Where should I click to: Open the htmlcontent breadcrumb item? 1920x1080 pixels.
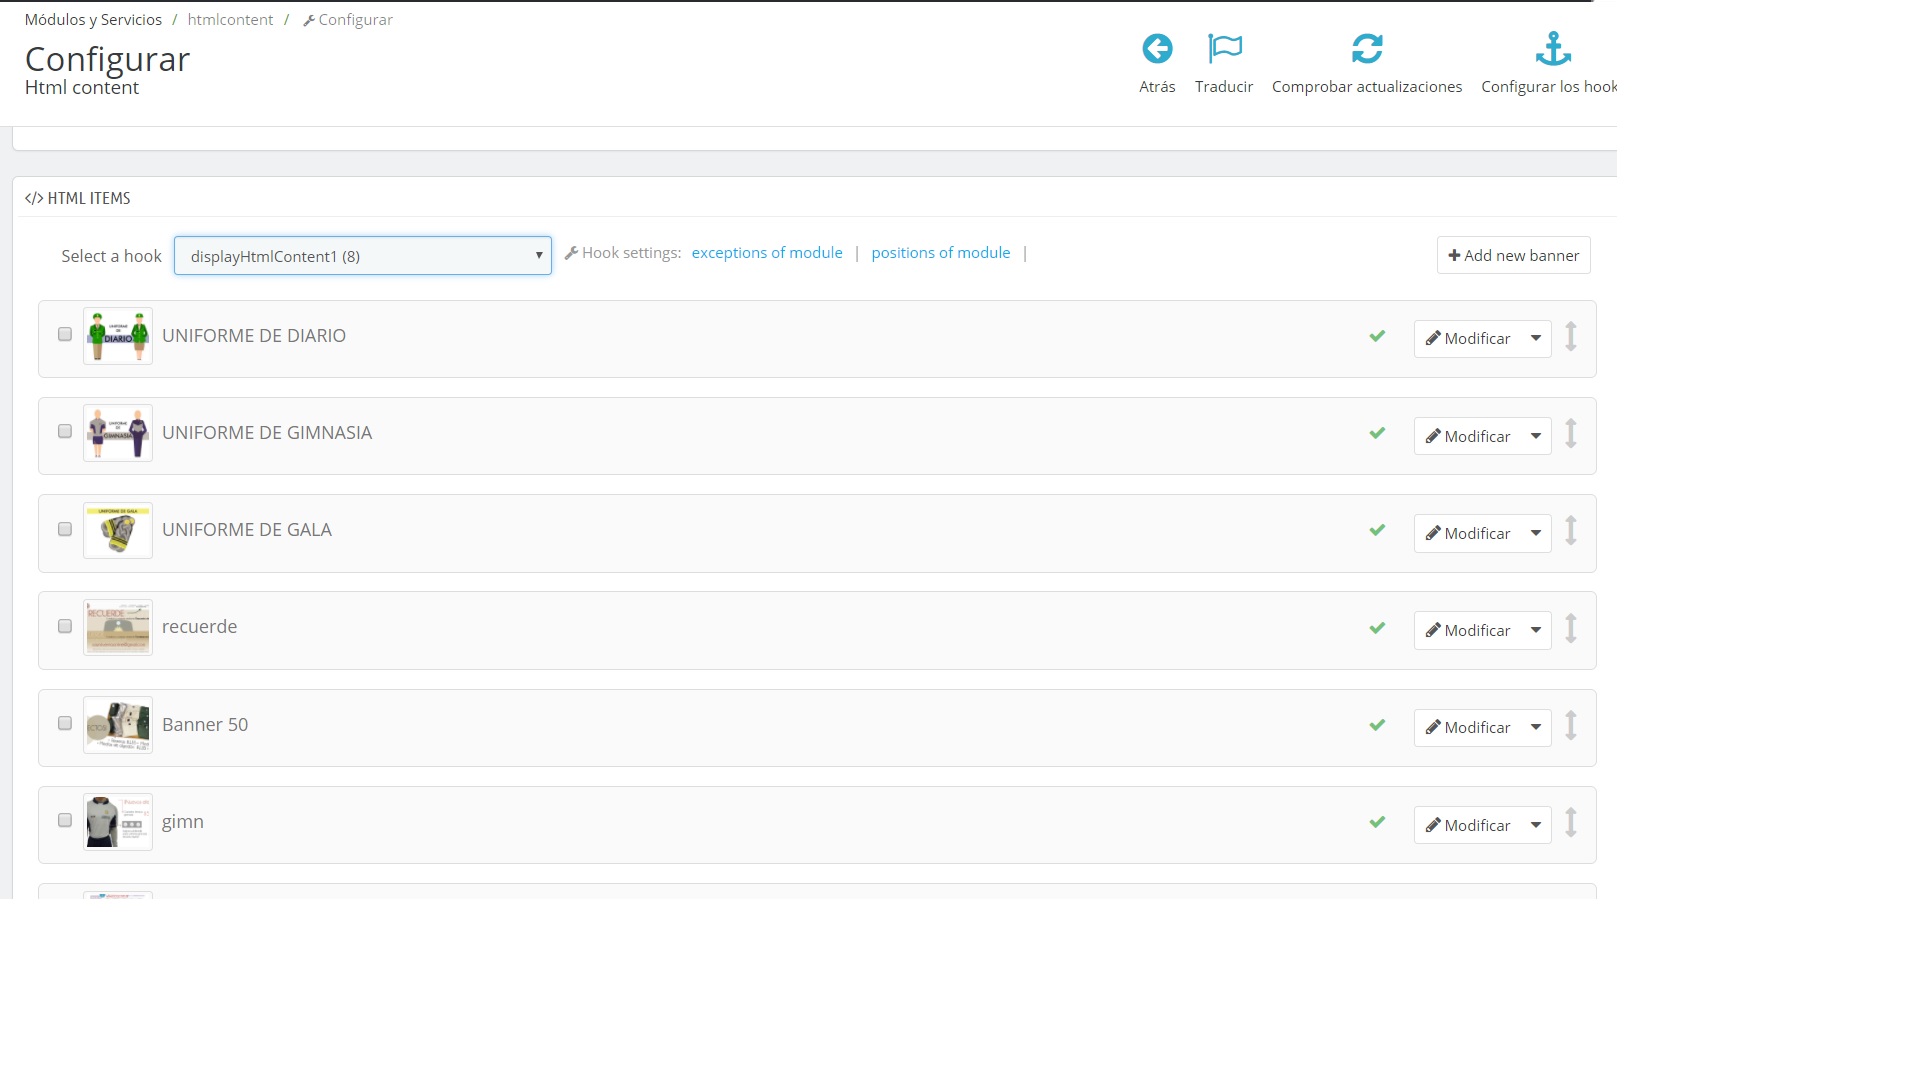[x=230, y=20]
